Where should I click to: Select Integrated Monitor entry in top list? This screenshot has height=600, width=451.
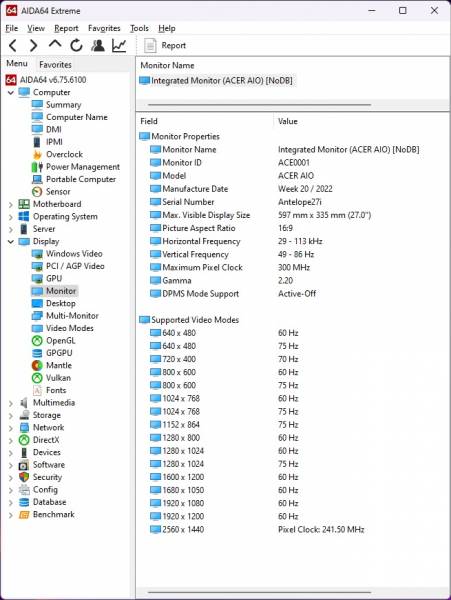tap(217, 81)
